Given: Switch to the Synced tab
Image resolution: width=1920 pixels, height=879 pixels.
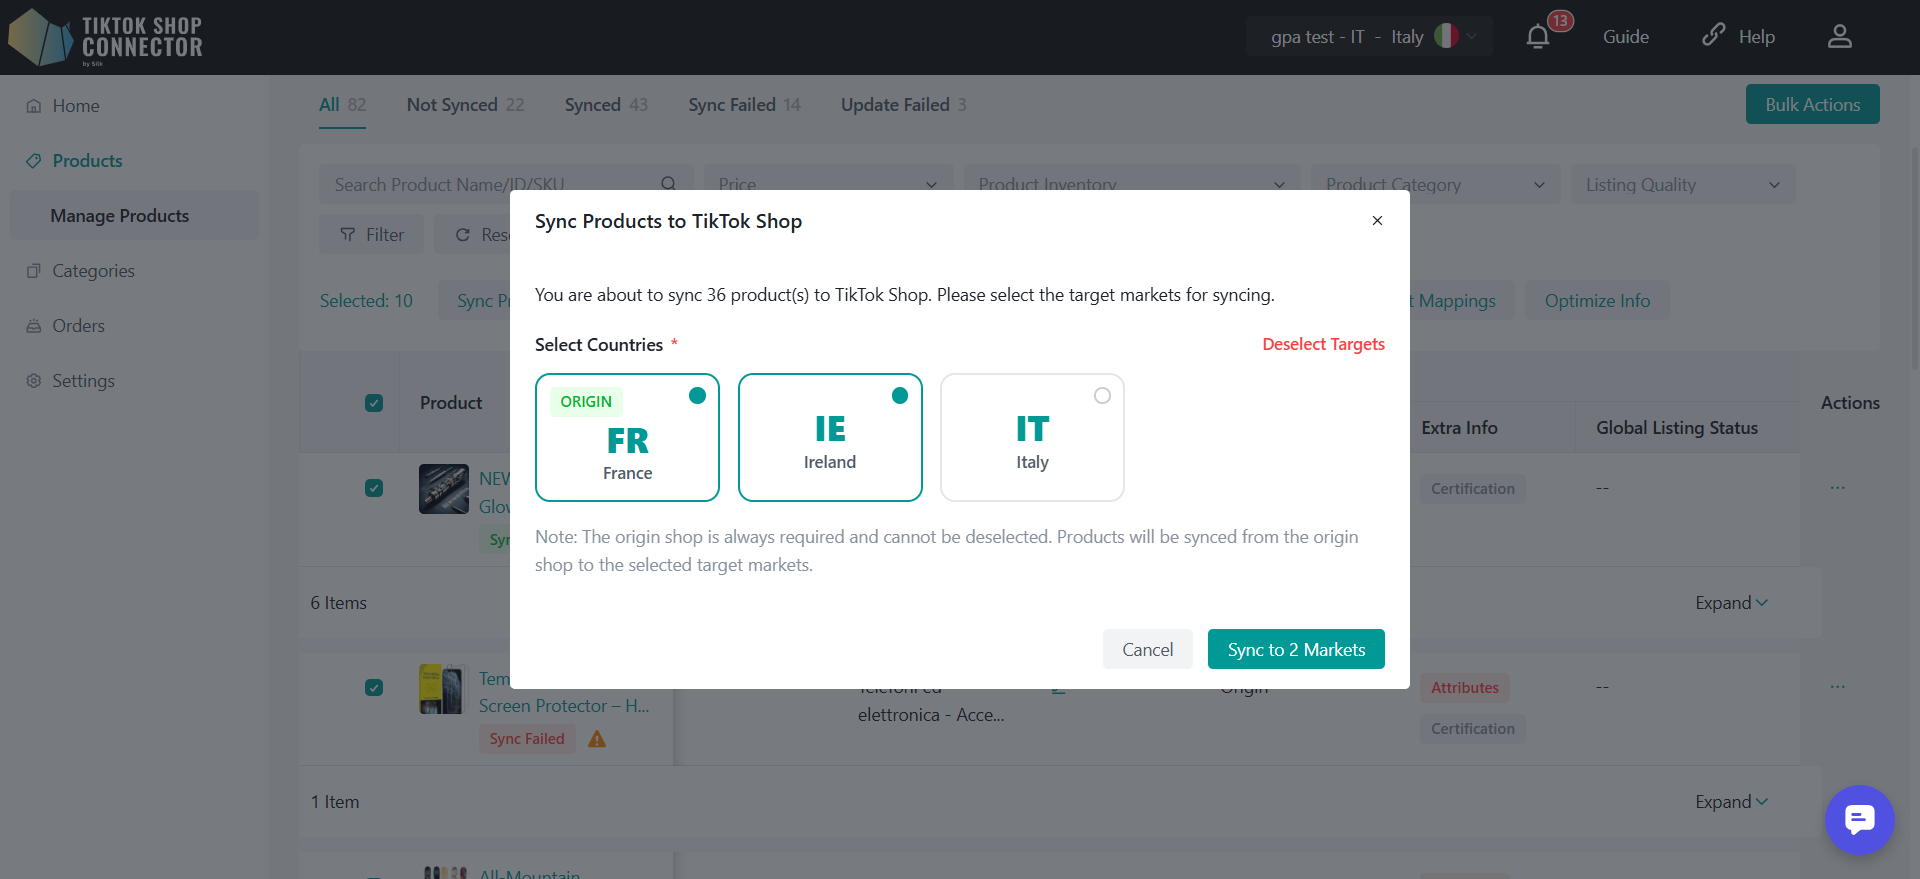Looking at the screenshot, I should click(x=606, y=105).
